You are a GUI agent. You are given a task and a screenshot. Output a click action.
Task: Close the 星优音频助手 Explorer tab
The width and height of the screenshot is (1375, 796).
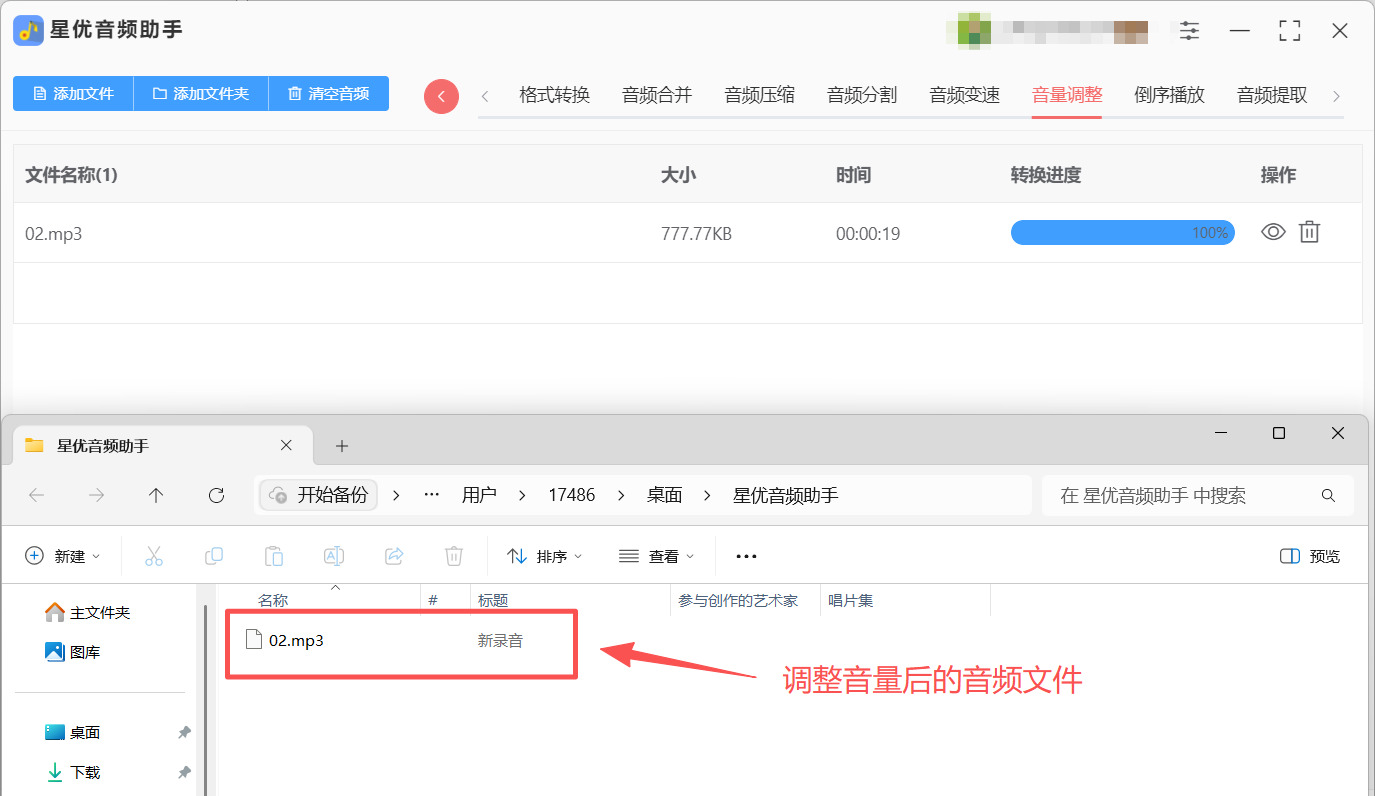[x=286, y=445]
